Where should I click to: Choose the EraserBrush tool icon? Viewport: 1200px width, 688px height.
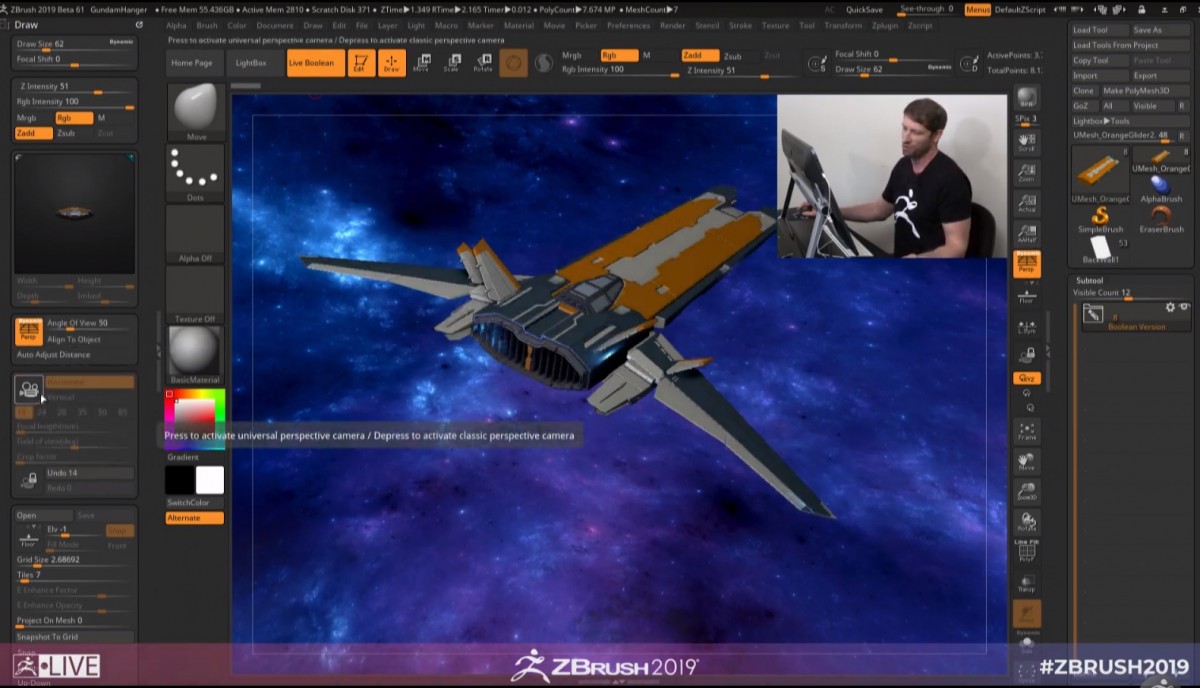1161,218
